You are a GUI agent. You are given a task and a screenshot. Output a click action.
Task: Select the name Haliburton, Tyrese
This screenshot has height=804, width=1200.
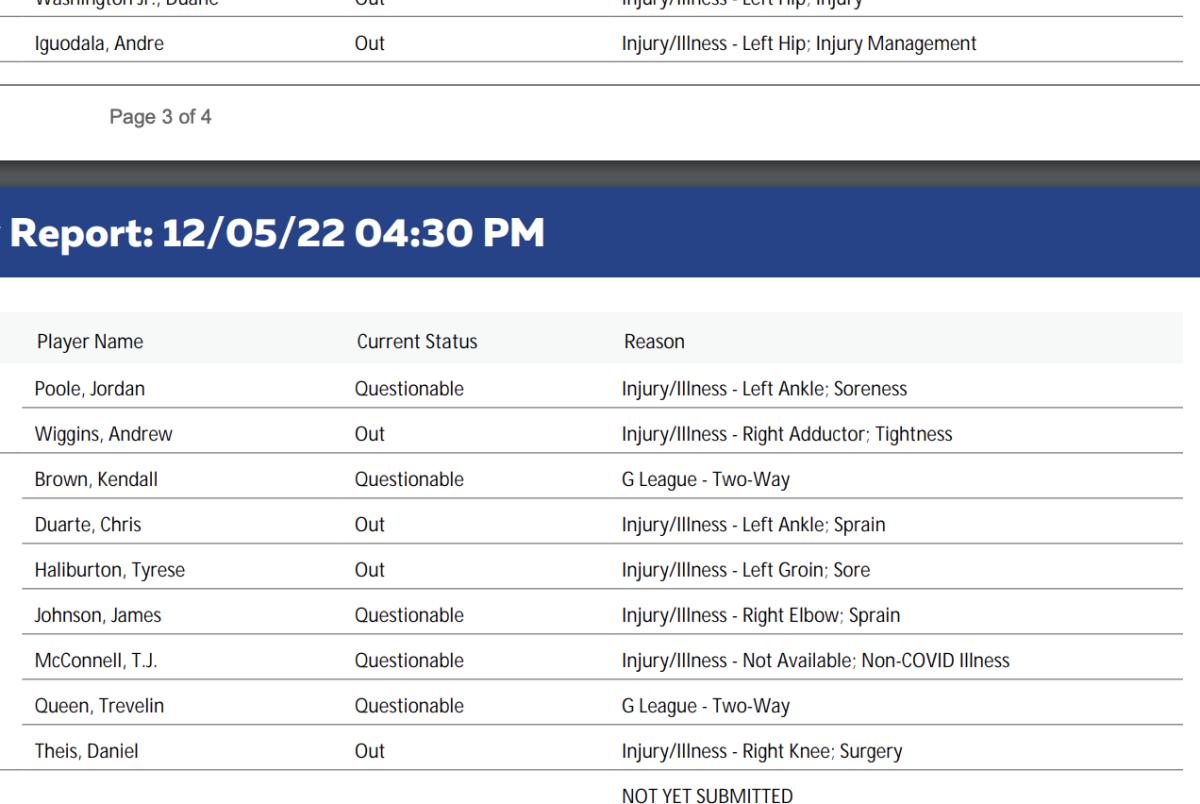(x=110, y=570)
